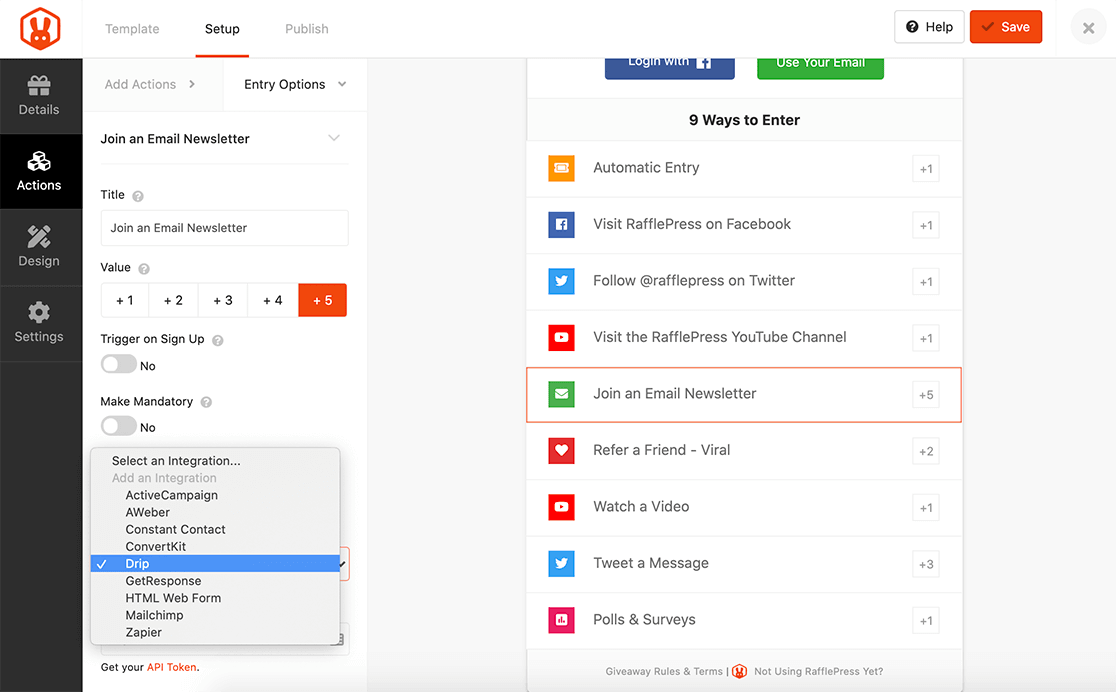Click the Title help question icon

tap(138, 196)
